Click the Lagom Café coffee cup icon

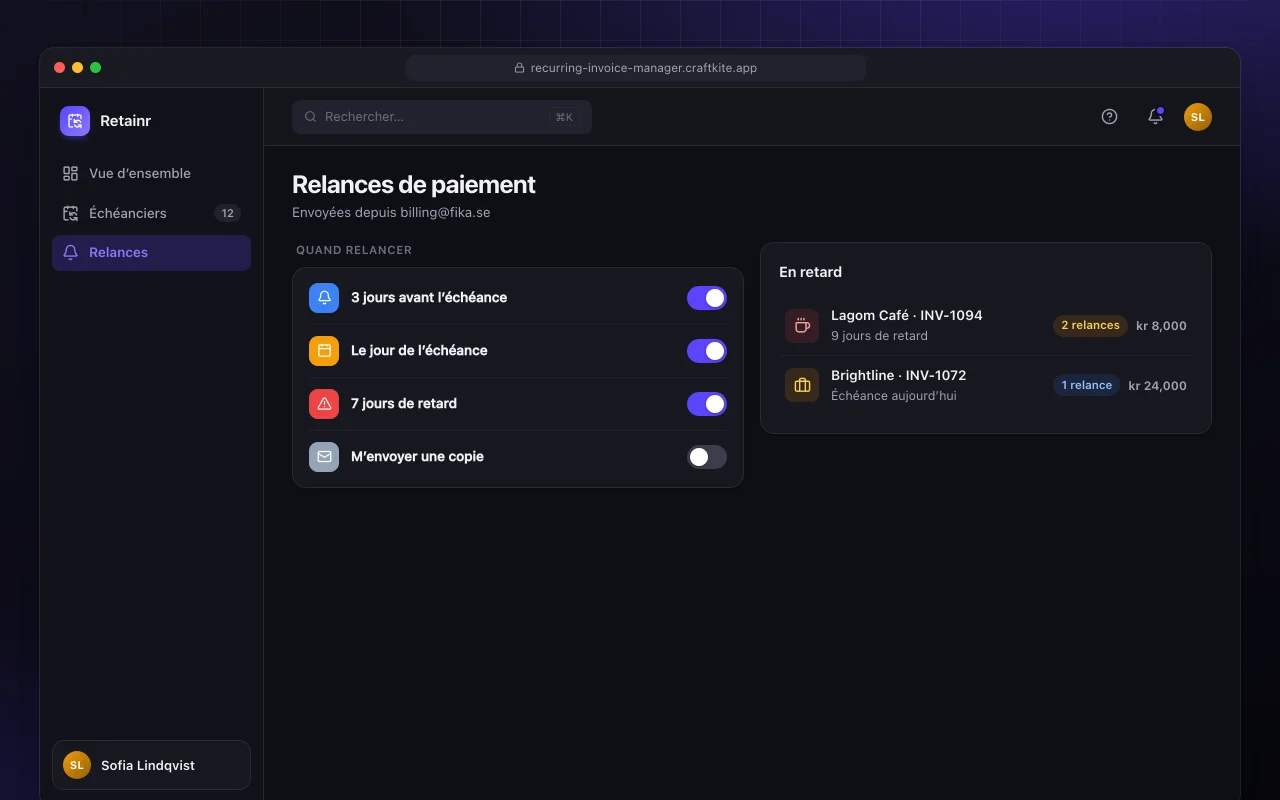802,326
